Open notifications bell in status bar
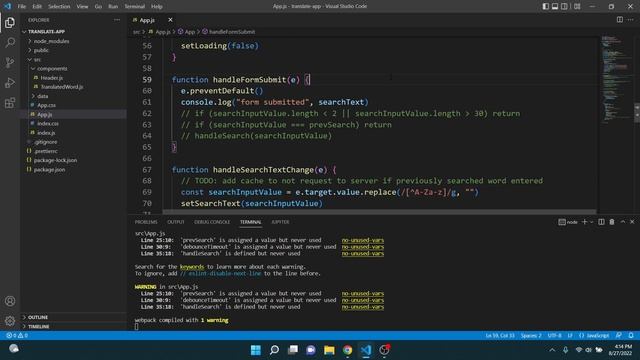The width and height of the screenshot is (640, 360). pos(631,336)
